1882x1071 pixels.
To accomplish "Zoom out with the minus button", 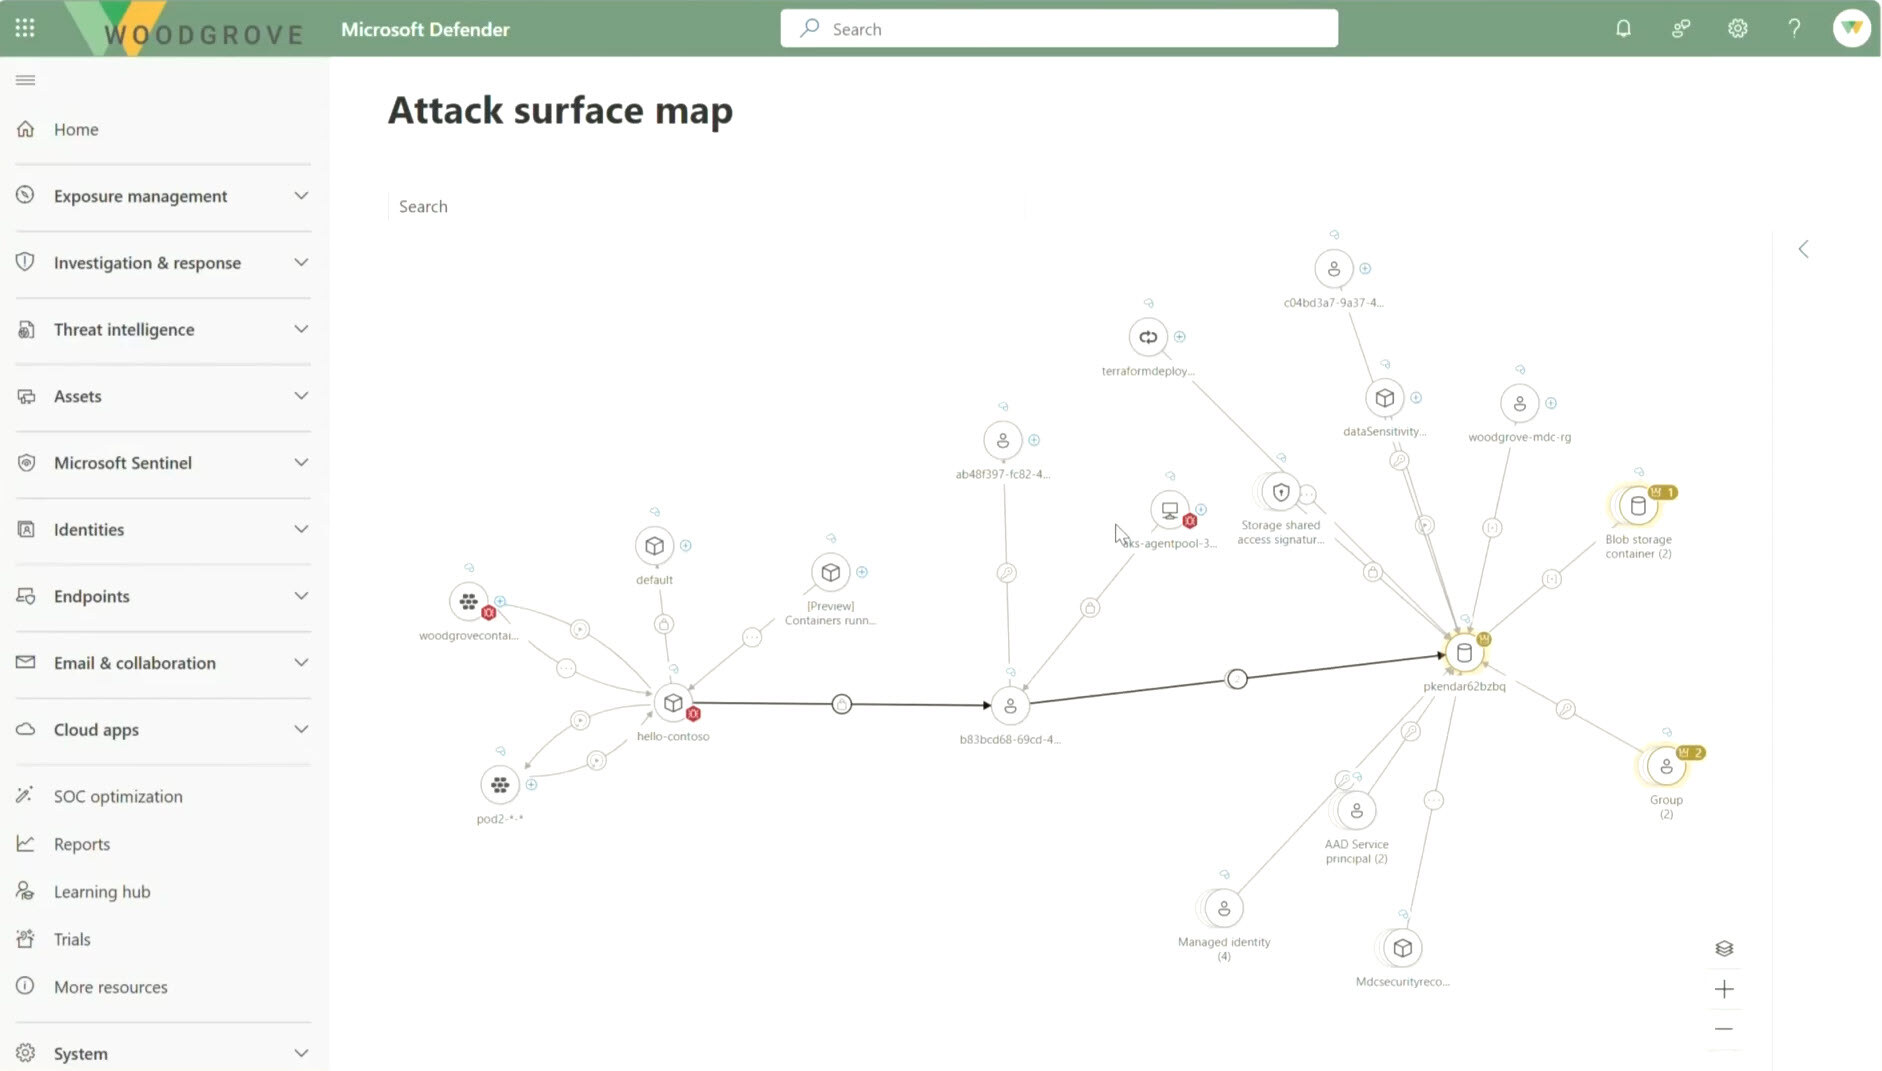I will (1724, 1029).
